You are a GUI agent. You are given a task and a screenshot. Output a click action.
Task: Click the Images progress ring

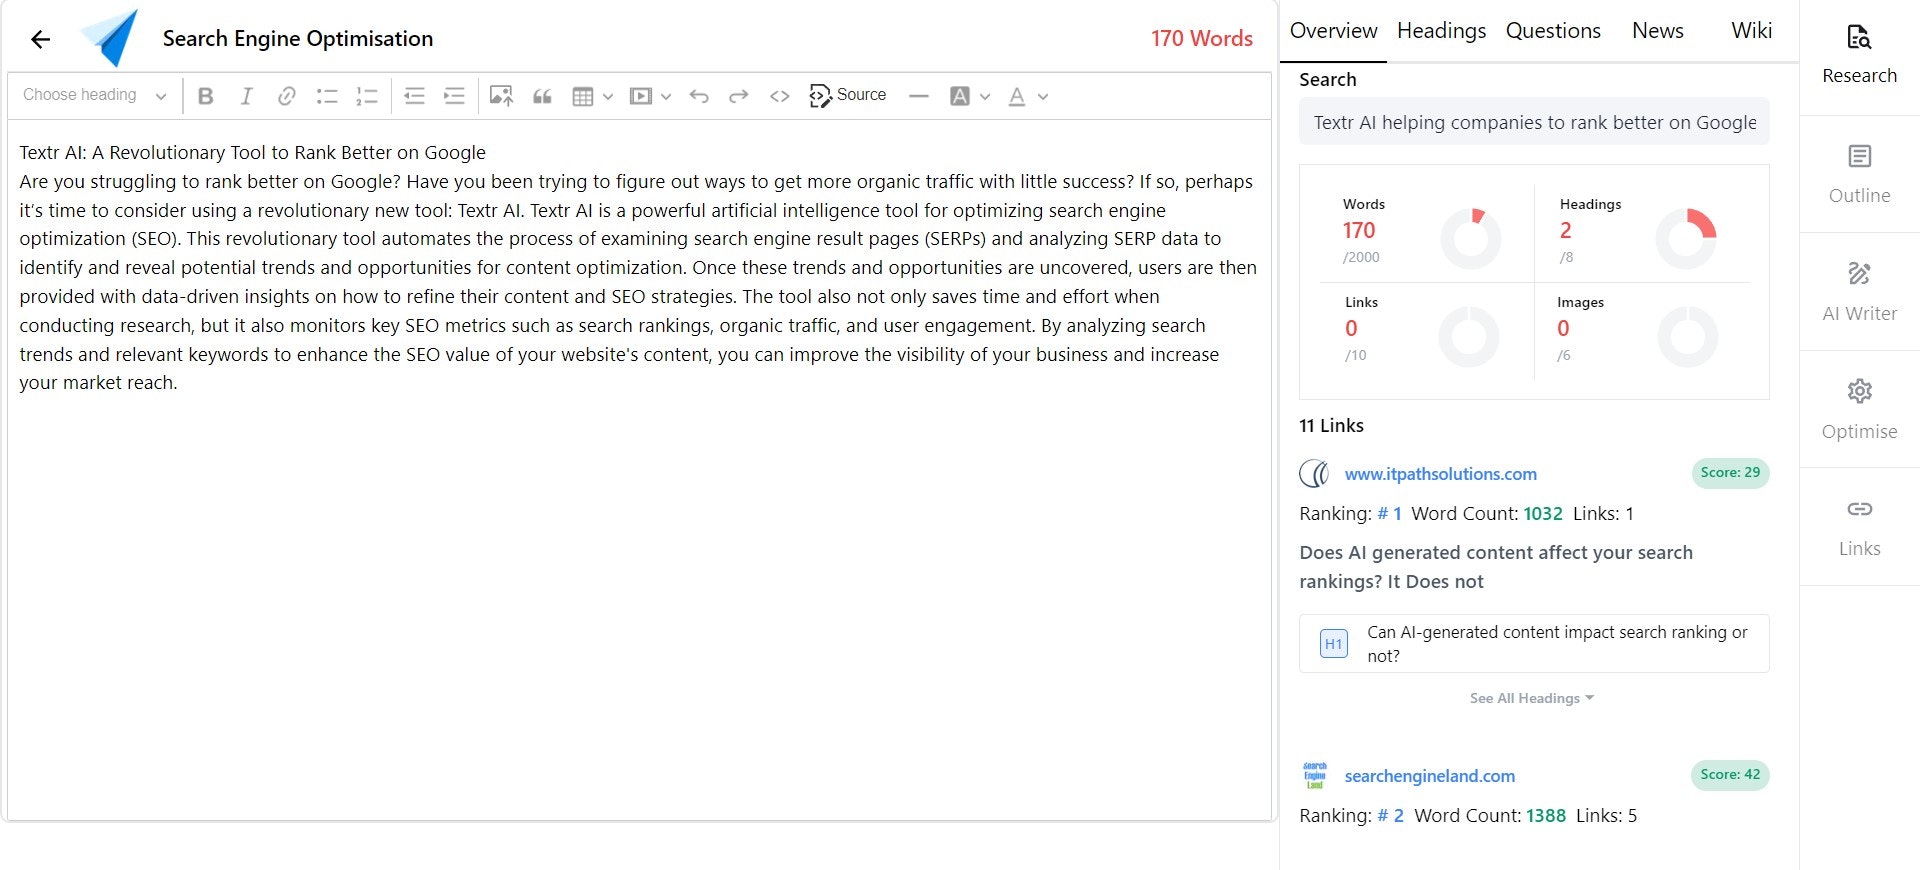[1687, 337]
